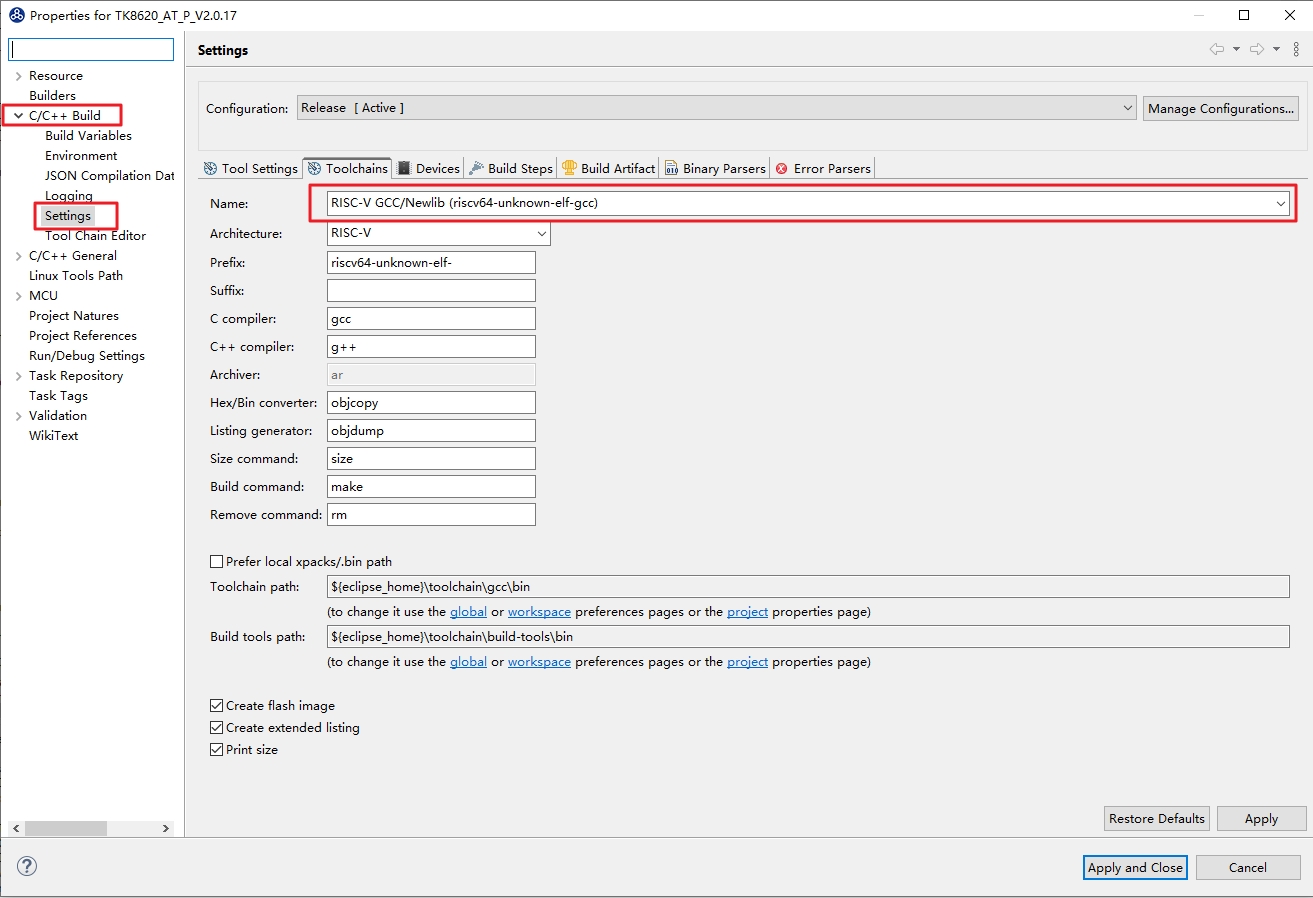Open the Error Parsers tab
This screenshot has height=898, width=1313.
coord(823,168)
